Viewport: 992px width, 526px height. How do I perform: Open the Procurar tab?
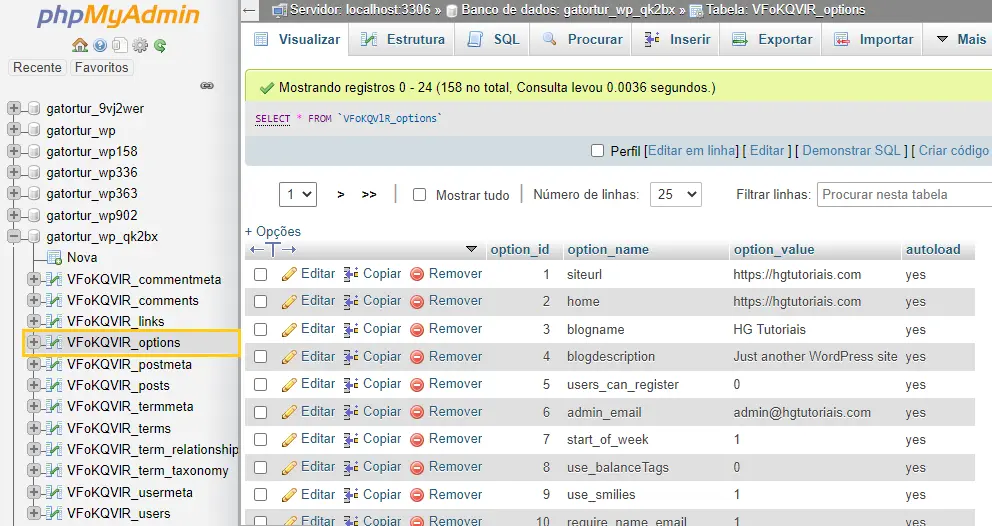[x=582, y=39]
